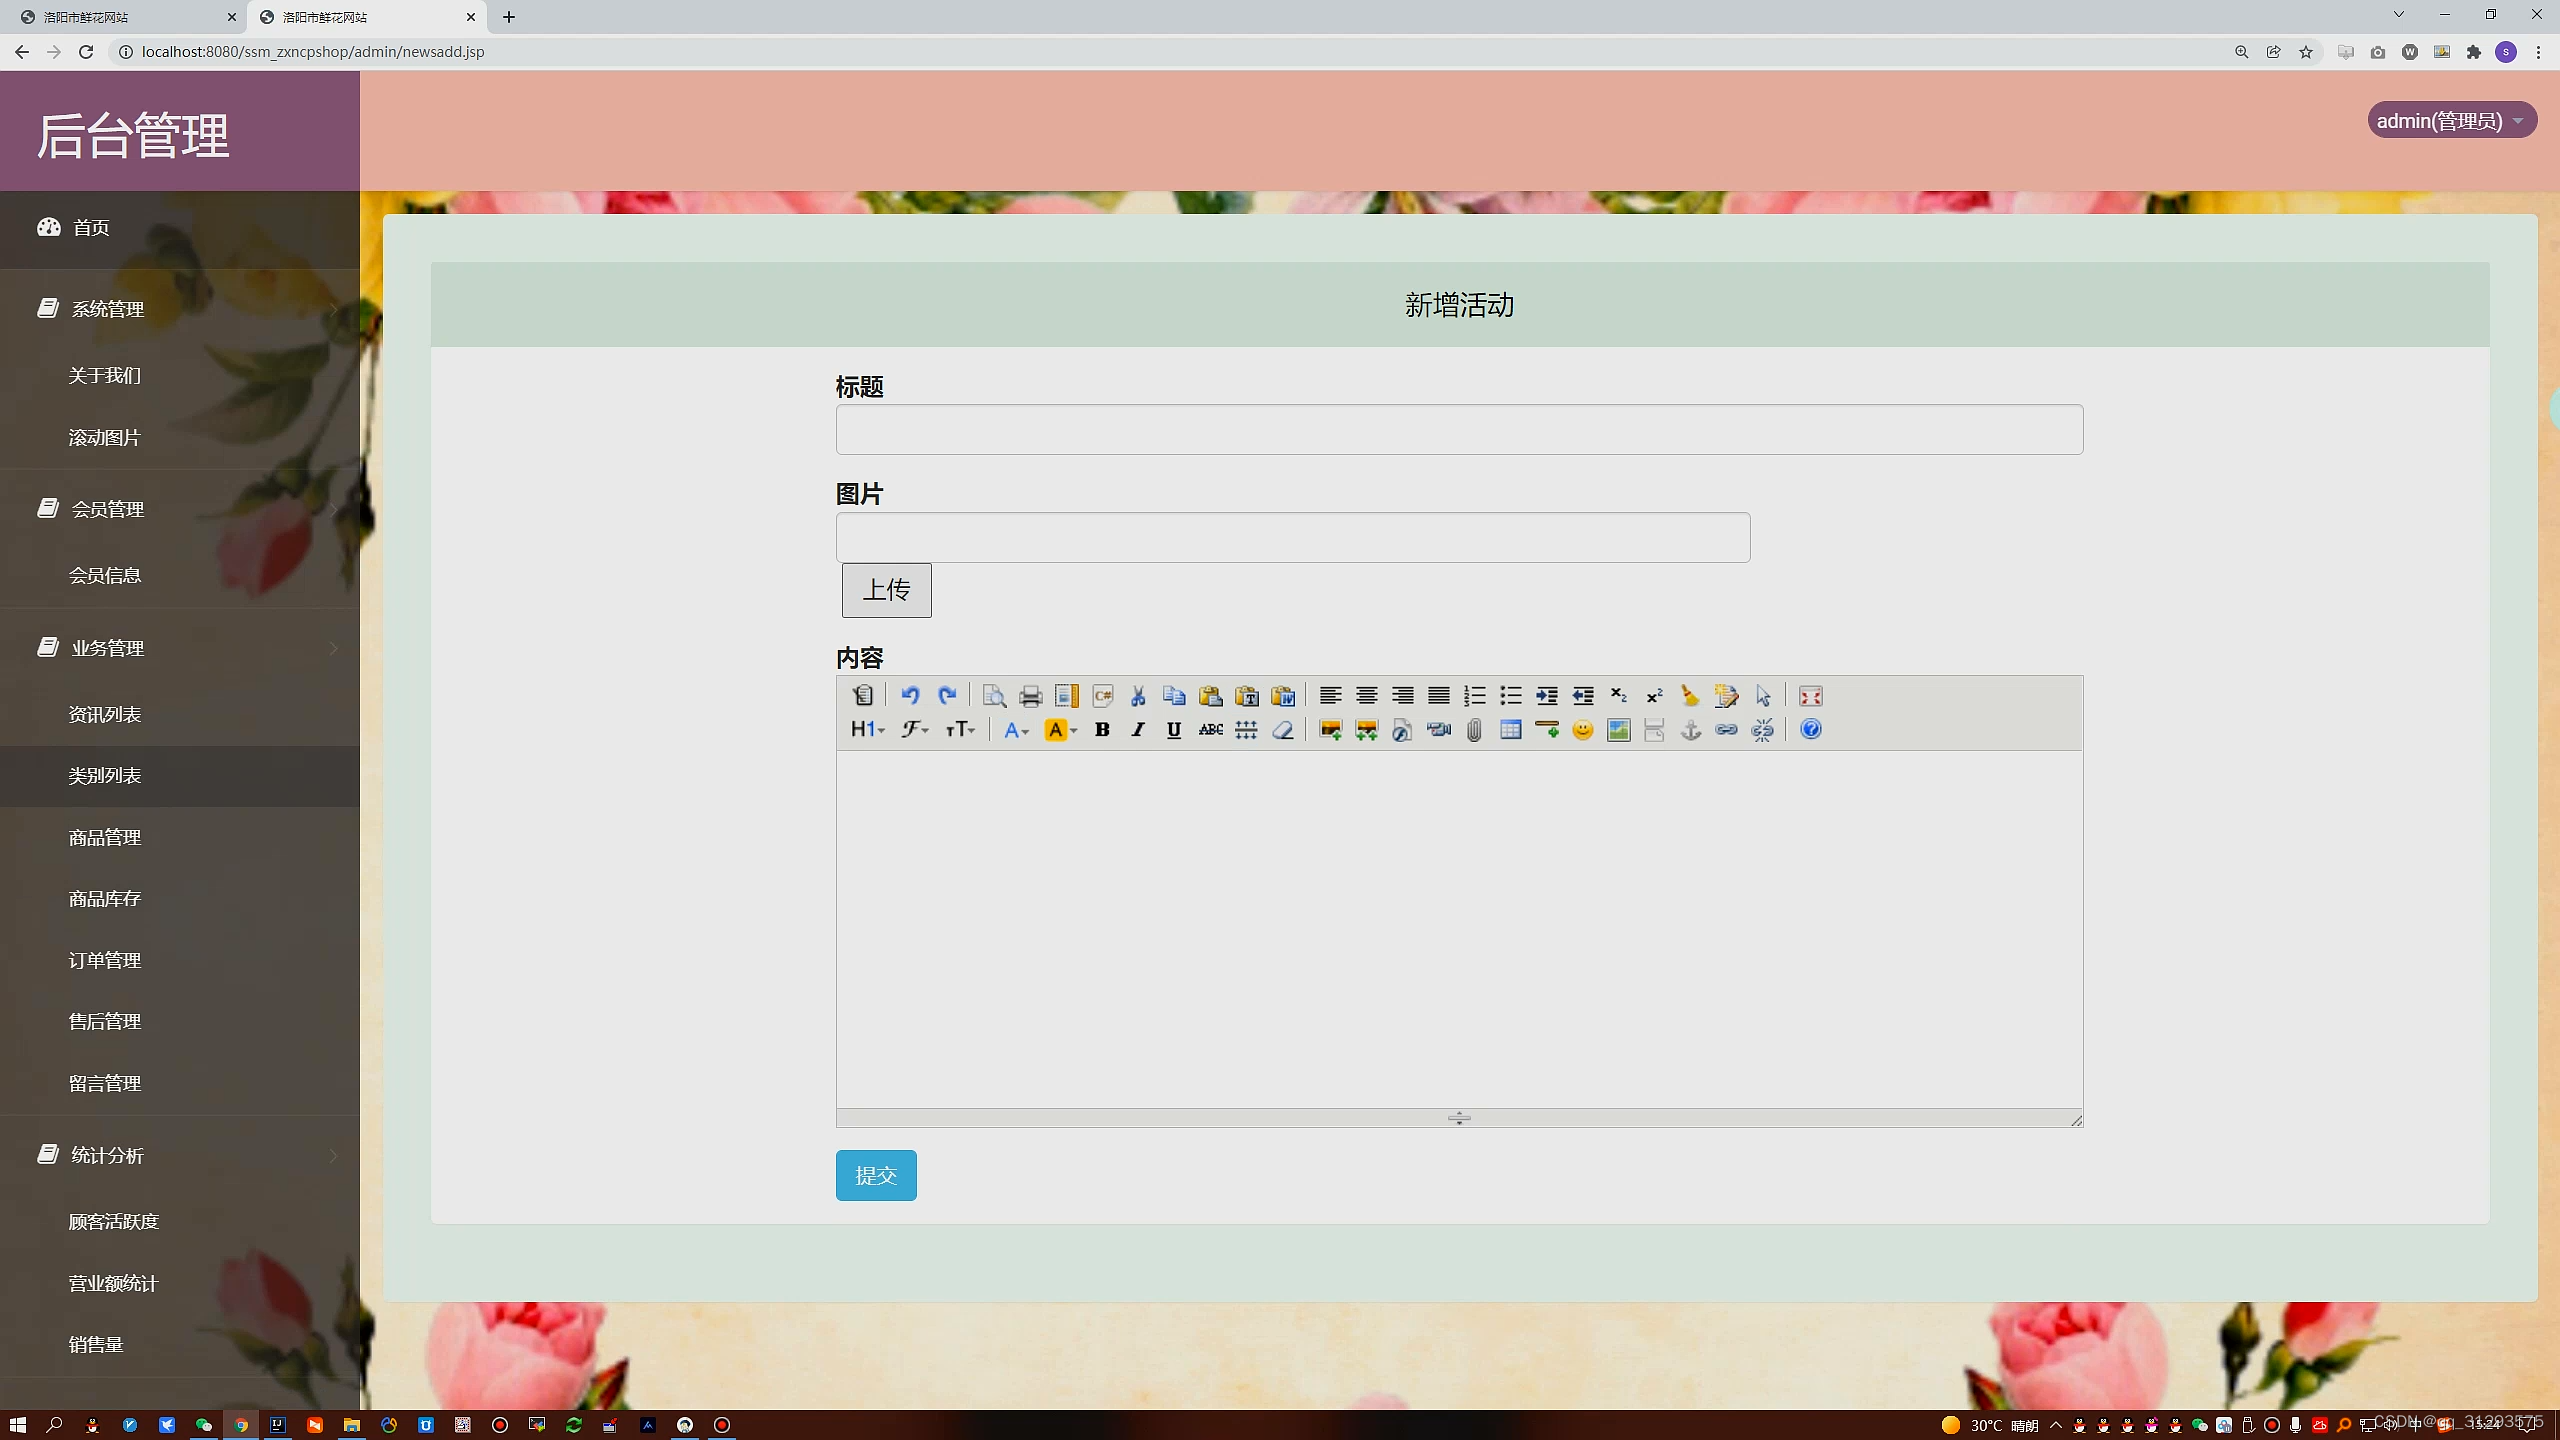The width and height of the screenshot is (2560, 1440).
Task: Click inside the 内容 editor text area
Action: pyautogui.click(x=1459, y=929)
